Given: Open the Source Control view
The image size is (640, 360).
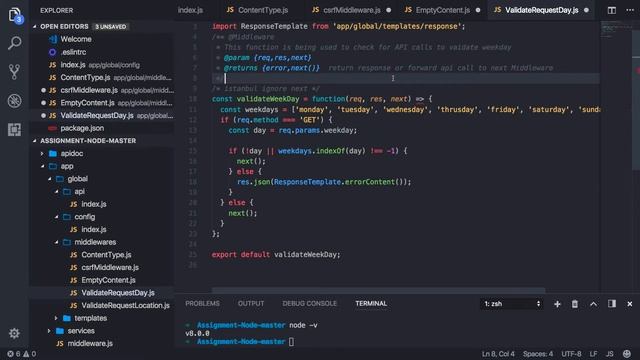Looking at the screenshot, I should [x=14, y=72].
